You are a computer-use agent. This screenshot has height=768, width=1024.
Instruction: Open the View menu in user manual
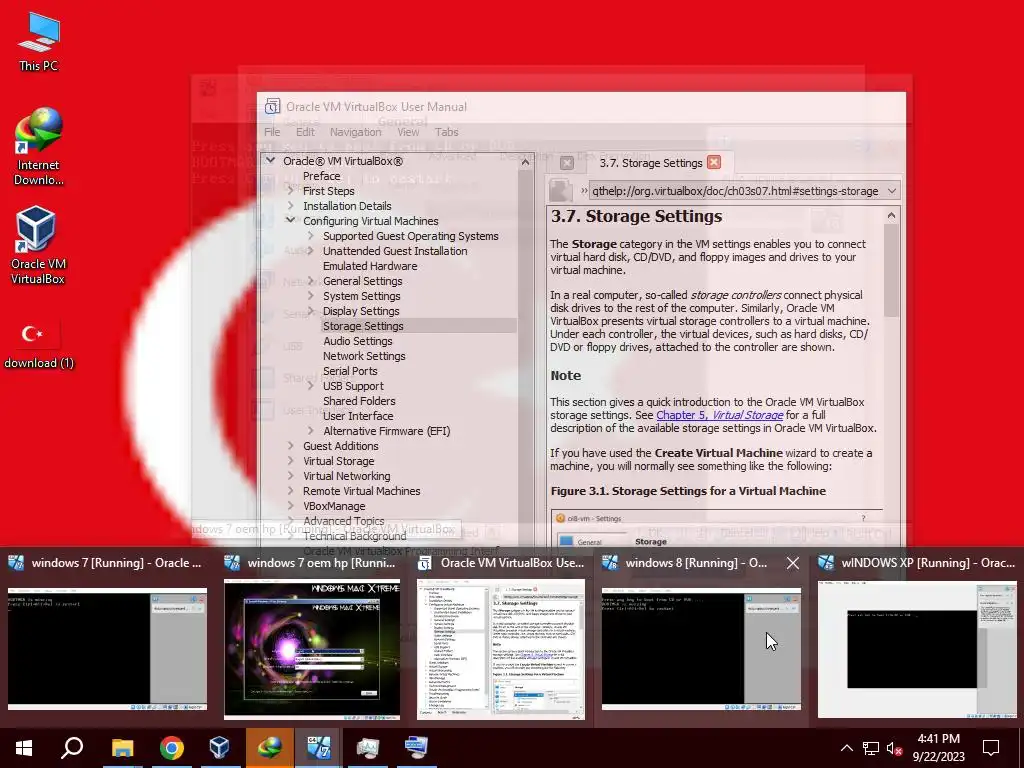[x=408, y=132]
